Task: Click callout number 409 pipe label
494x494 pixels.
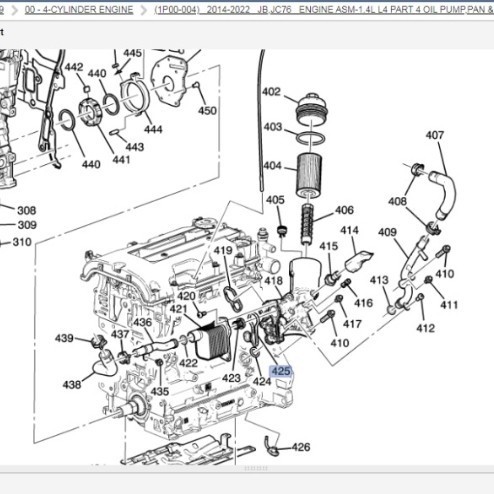Action: click(x=387, y=232)
